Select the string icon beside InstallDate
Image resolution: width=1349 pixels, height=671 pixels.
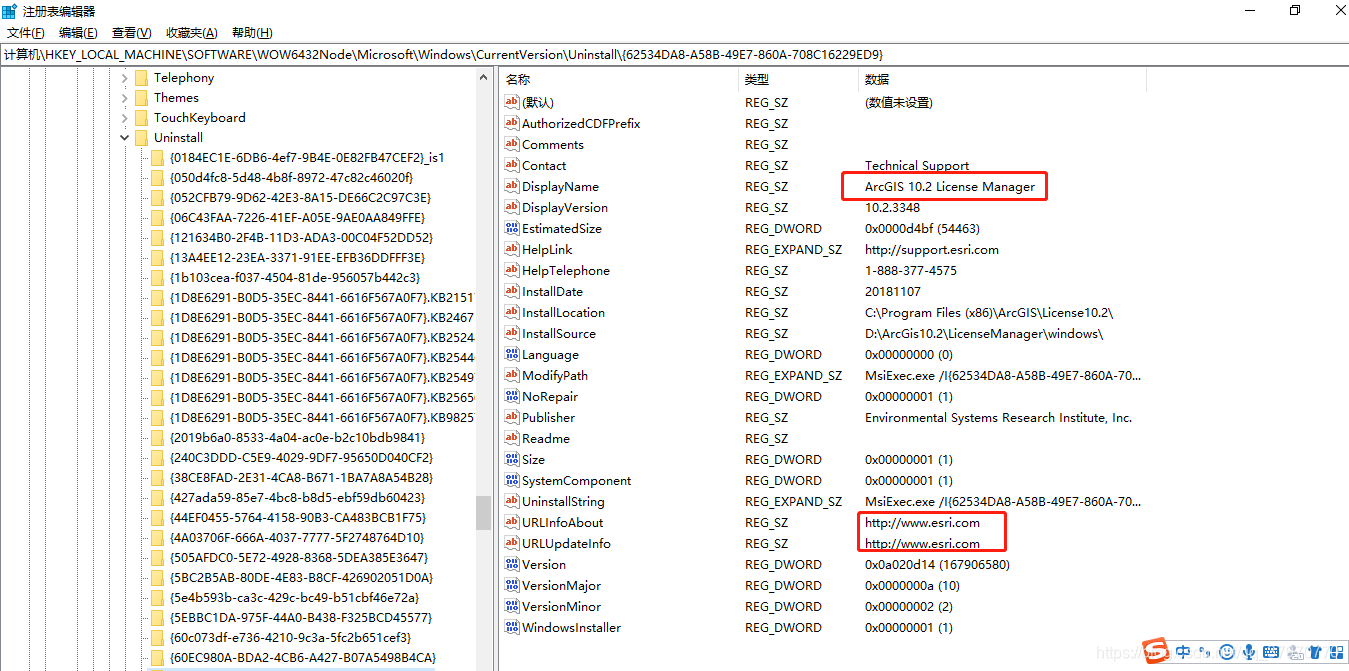click(512, 292)
